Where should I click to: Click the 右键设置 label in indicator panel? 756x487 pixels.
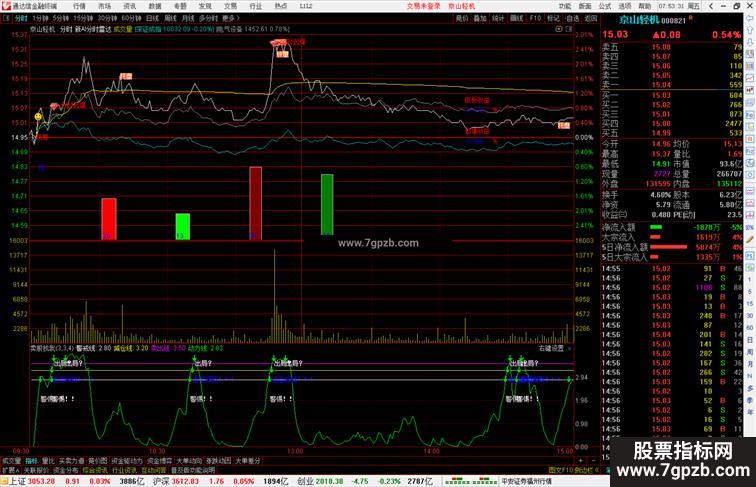pos(552,348)
